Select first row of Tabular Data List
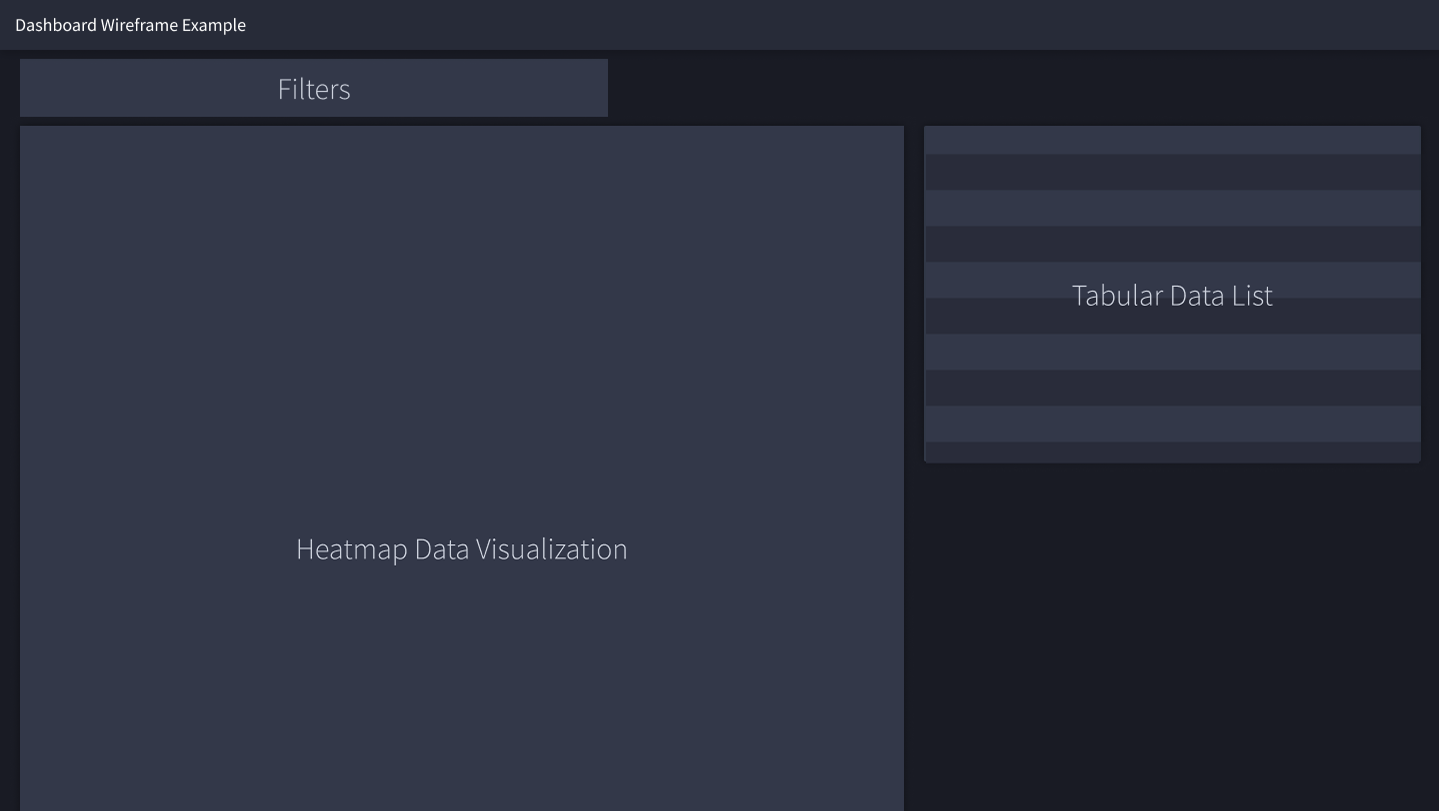 tap(1172, 140)
